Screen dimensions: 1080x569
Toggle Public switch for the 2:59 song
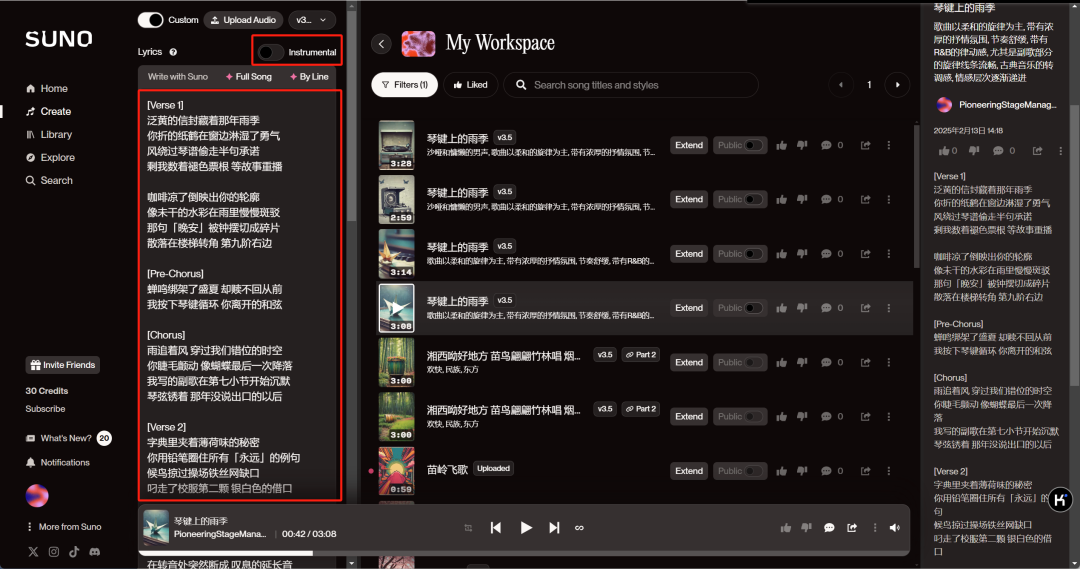753,200
